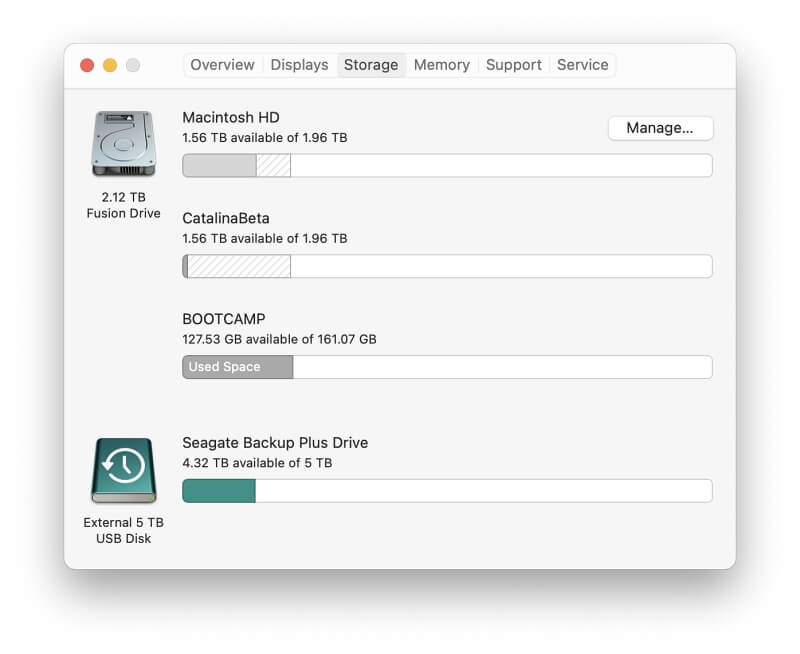800x654 pixels.
Task: Click the green Seagate backup used segment
Action: tap(219, 491)
